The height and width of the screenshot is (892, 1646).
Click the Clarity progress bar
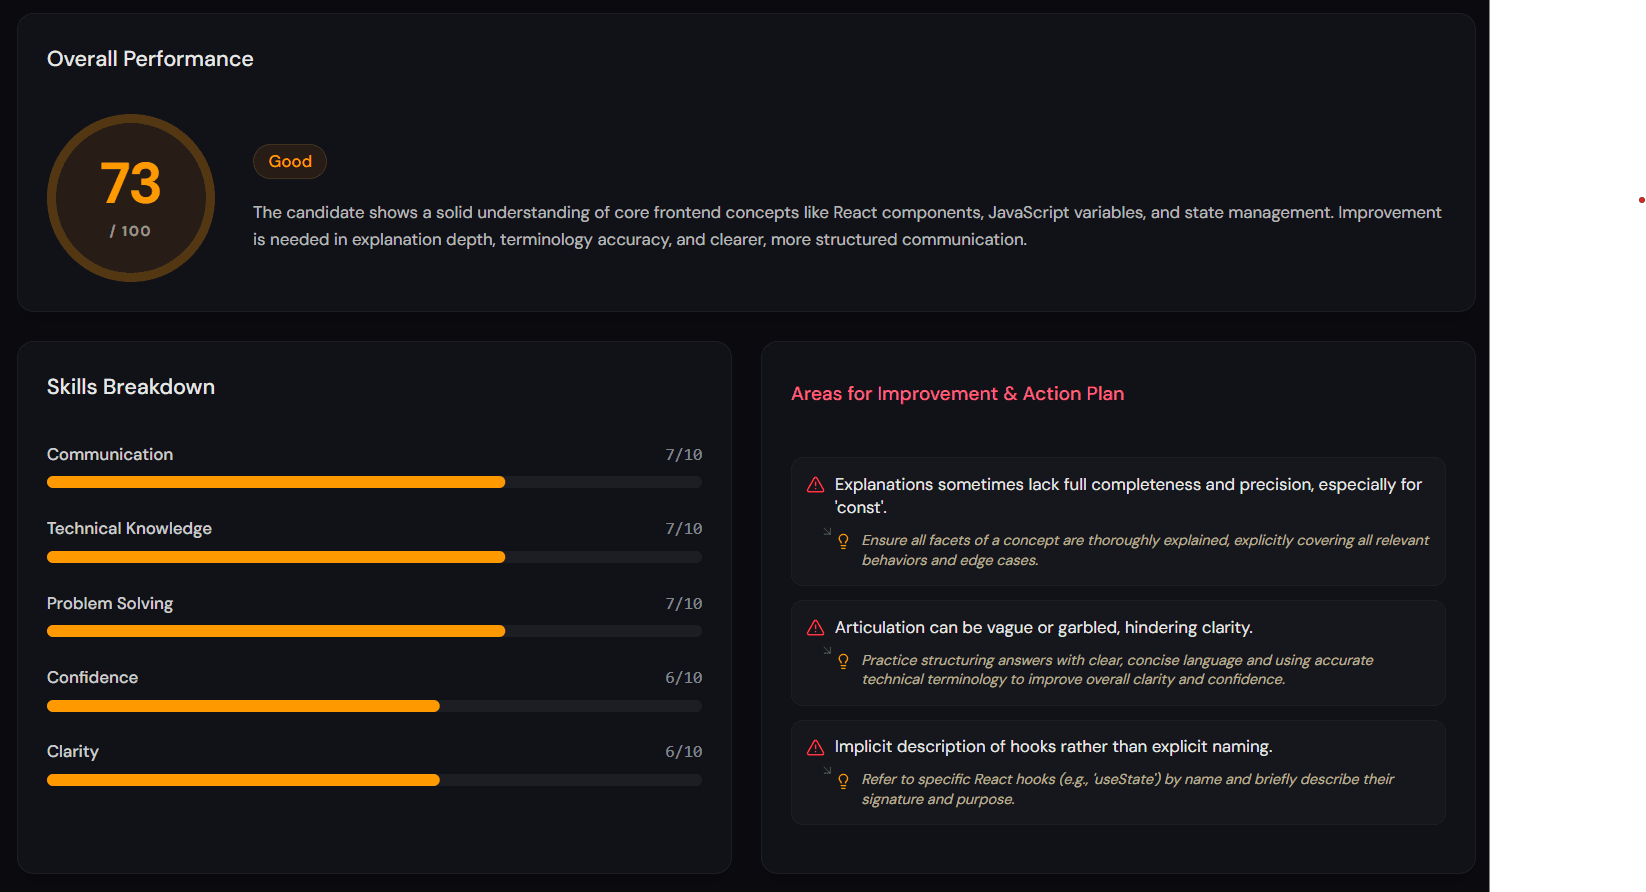click(x=374, y=780)
